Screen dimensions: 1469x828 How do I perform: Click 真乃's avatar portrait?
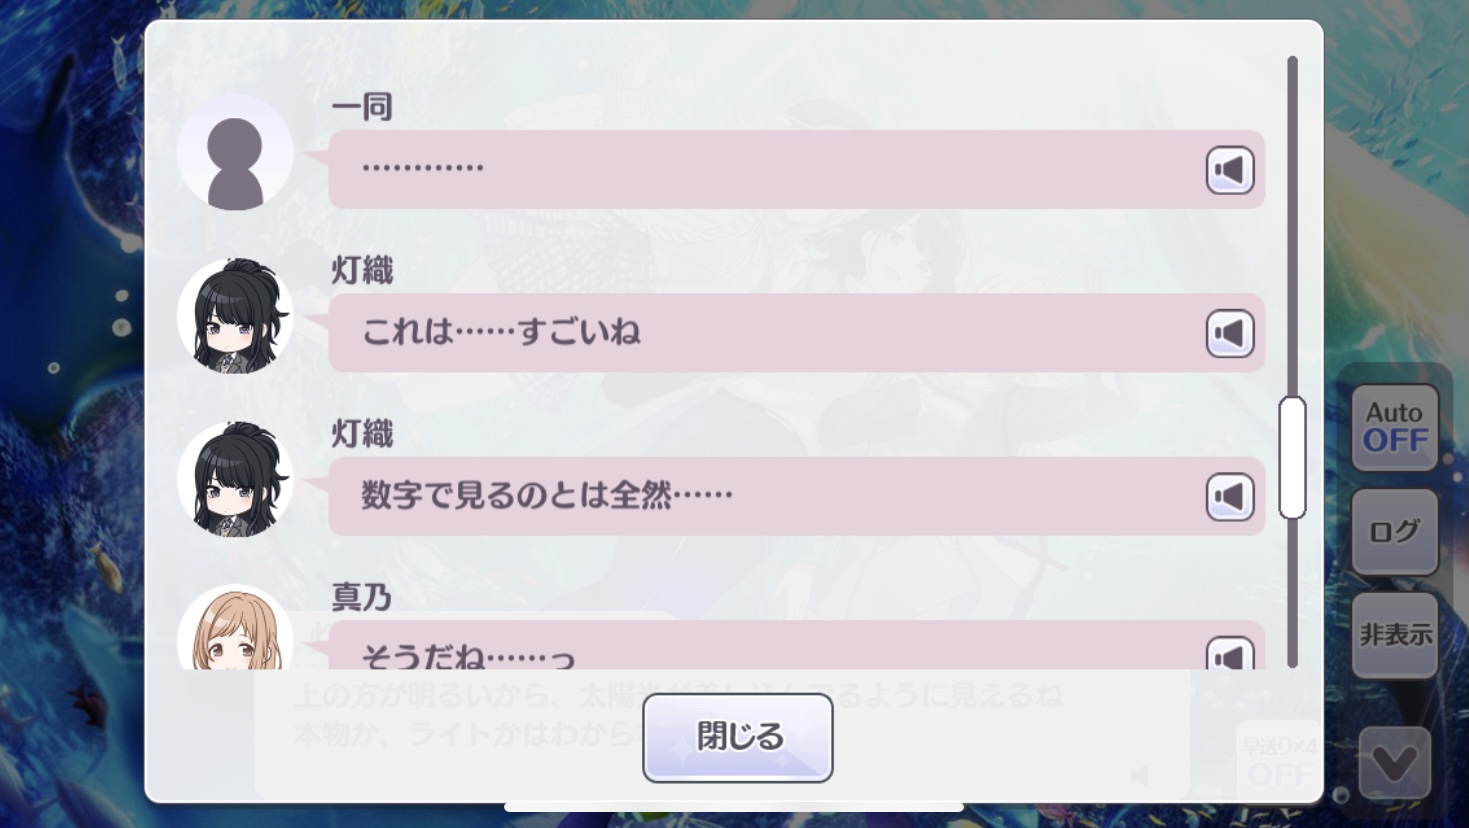click(x=235, y=630)
